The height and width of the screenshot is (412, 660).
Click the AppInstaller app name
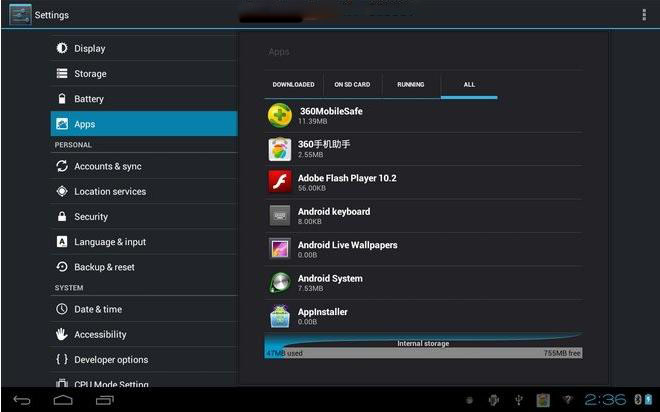pyautogui.click(x=322, y=312)
